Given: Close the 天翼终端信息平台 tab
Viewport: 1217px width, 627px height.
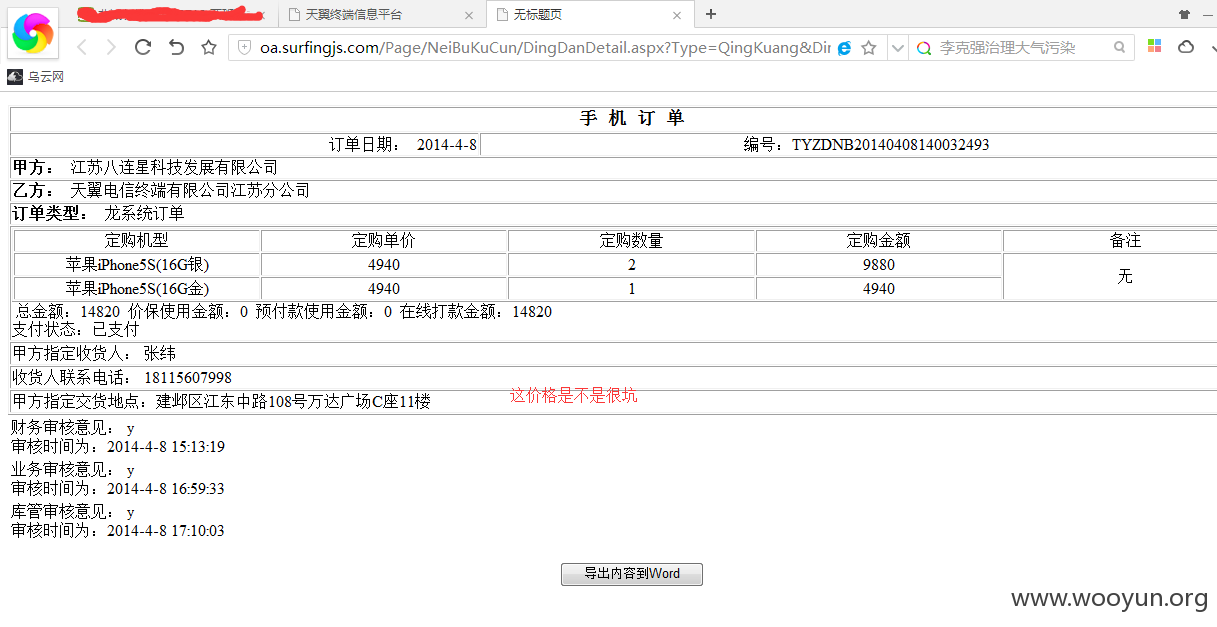Looking at the screenshot, I should (470, 15).
